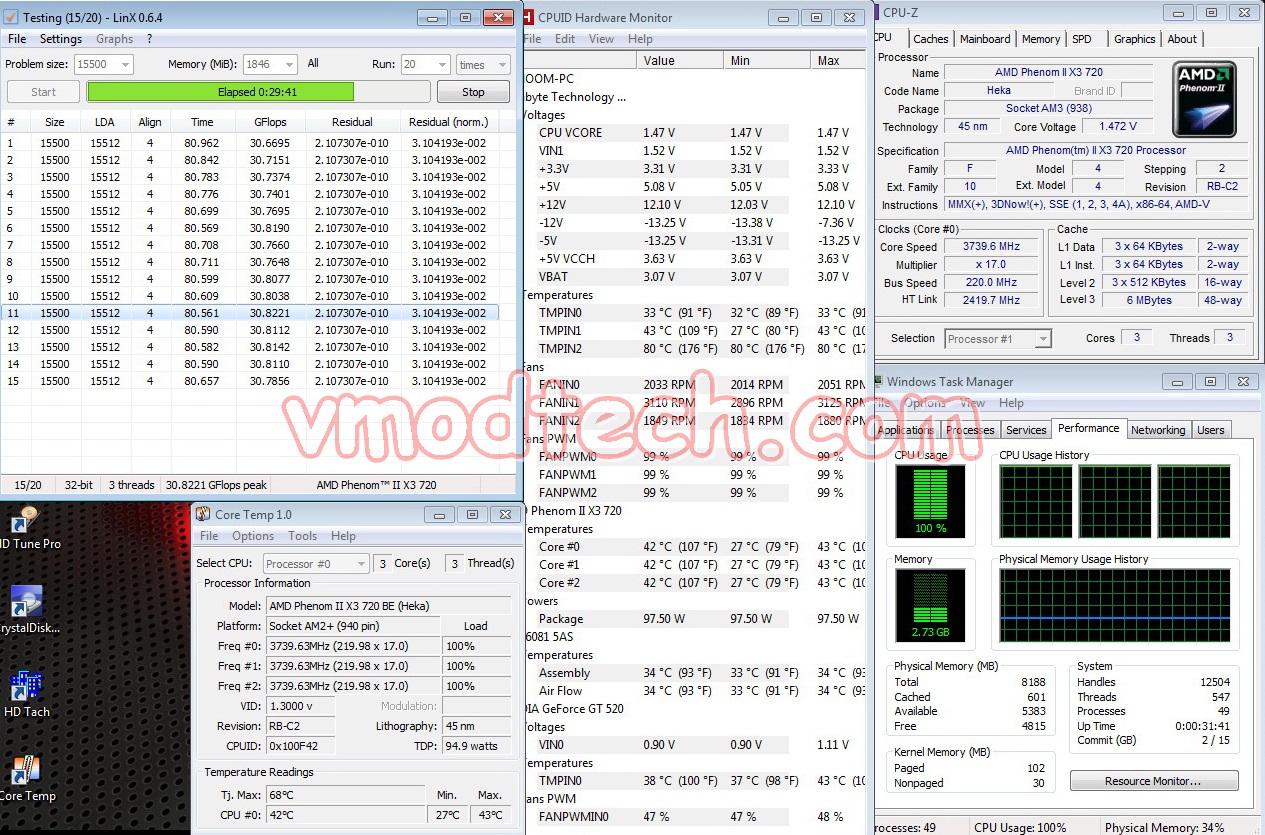Click the Core Voltage 1.472 V field in CPU-Z
This screenshot has height=835, width=1265.
coord(1117,127)
